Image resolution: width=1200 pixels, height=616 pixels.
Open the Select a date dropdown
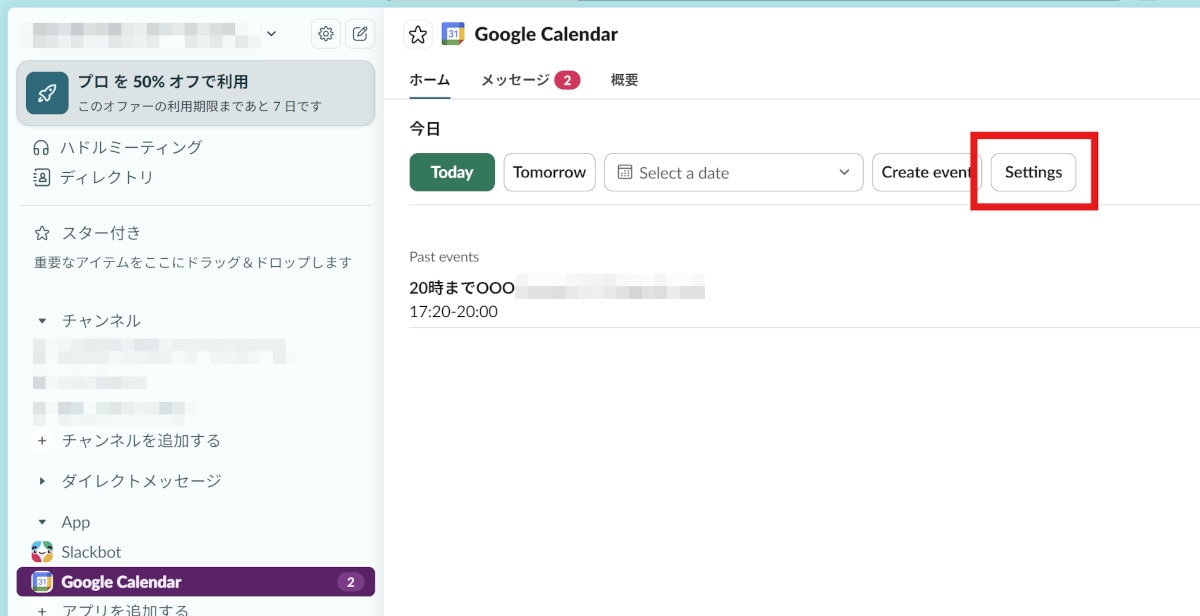[733, 172]
